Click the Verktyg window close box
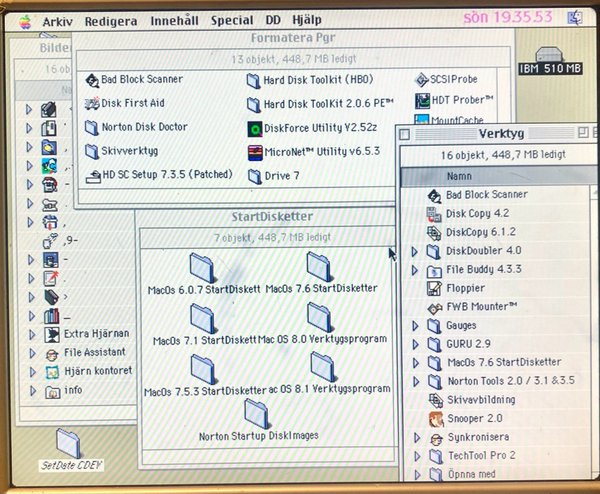 (x=404, y=134)
